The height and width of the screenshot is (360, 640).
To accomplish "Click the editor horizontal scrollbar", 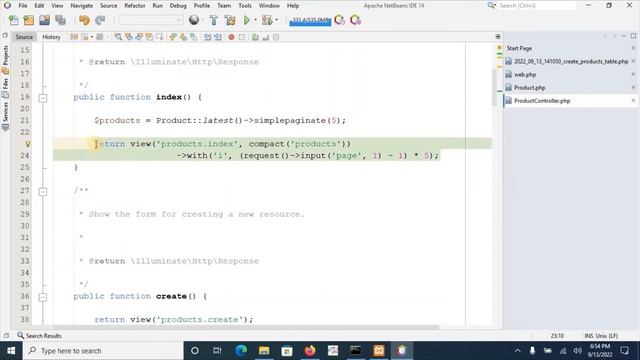I will tap(246, 327).
